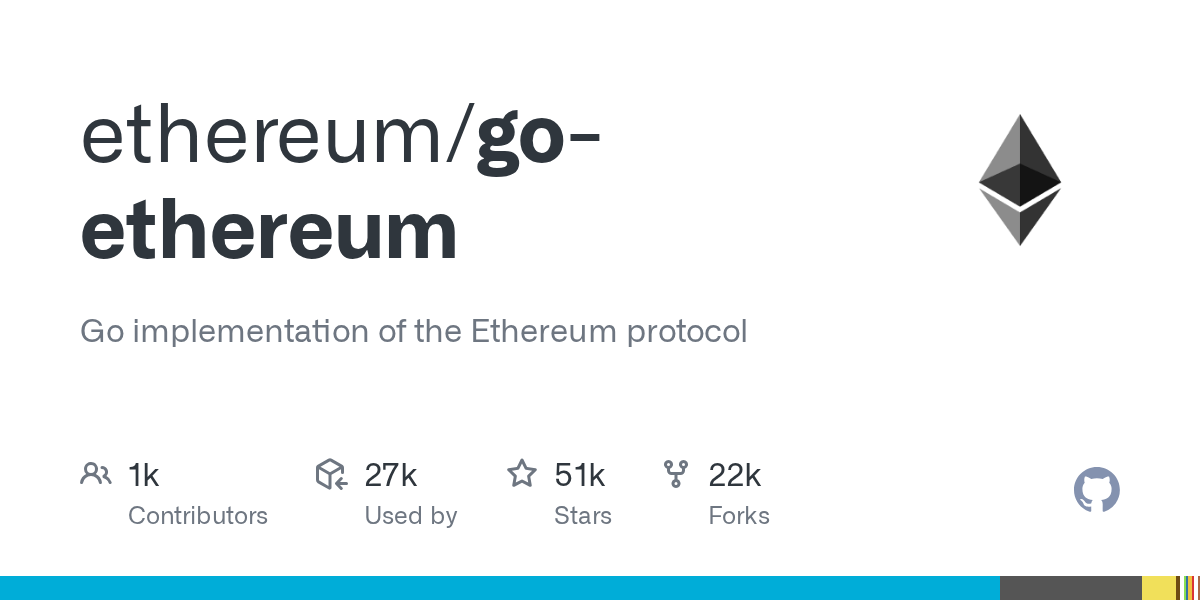Open the Forks label

pyautogui.click(x=738, y=516)
